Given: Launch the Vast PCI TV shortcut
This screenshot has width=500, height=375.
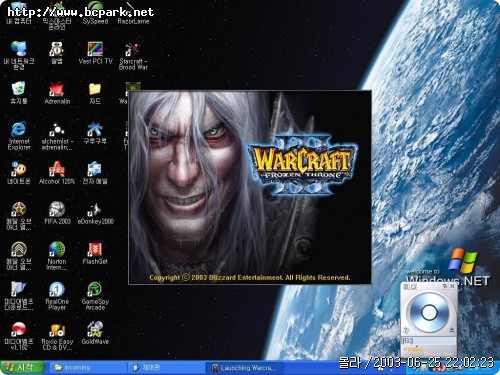Looking at the screenshot, I should pyautogui.click(x=95, y=53).
